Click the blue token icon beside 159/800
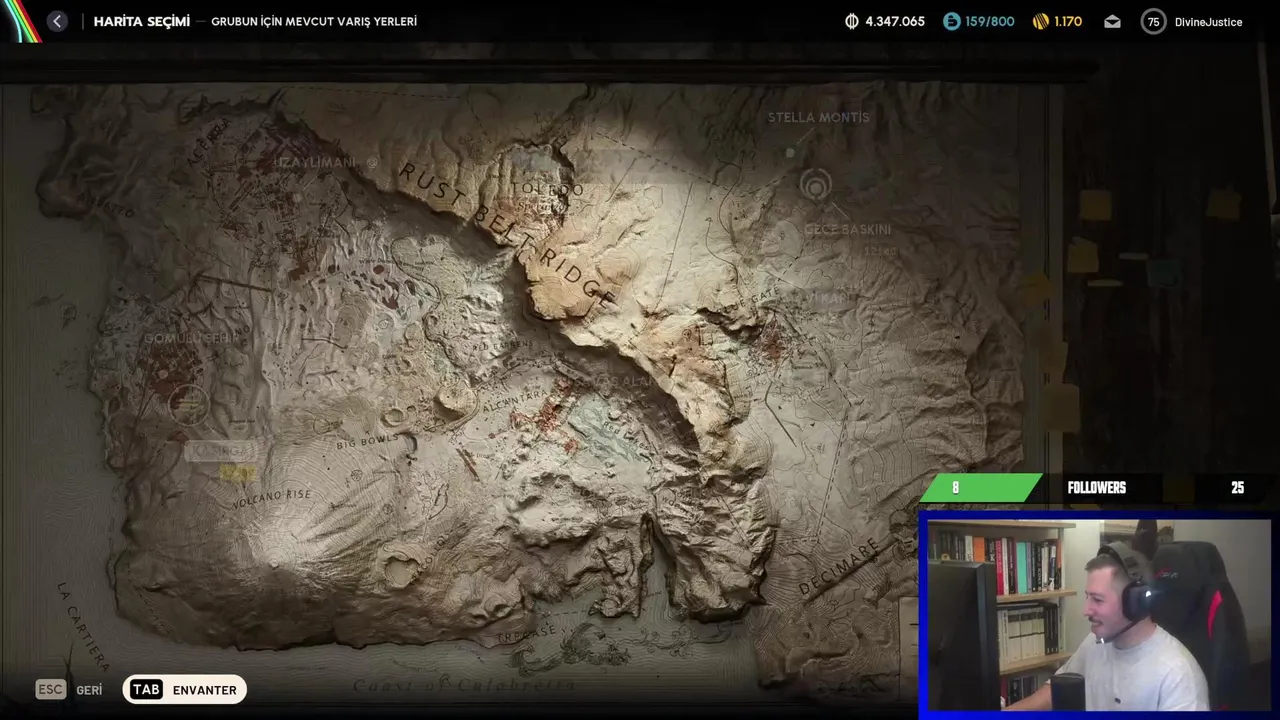This screenshot has width=1280, height=720. tap(952, 21)
